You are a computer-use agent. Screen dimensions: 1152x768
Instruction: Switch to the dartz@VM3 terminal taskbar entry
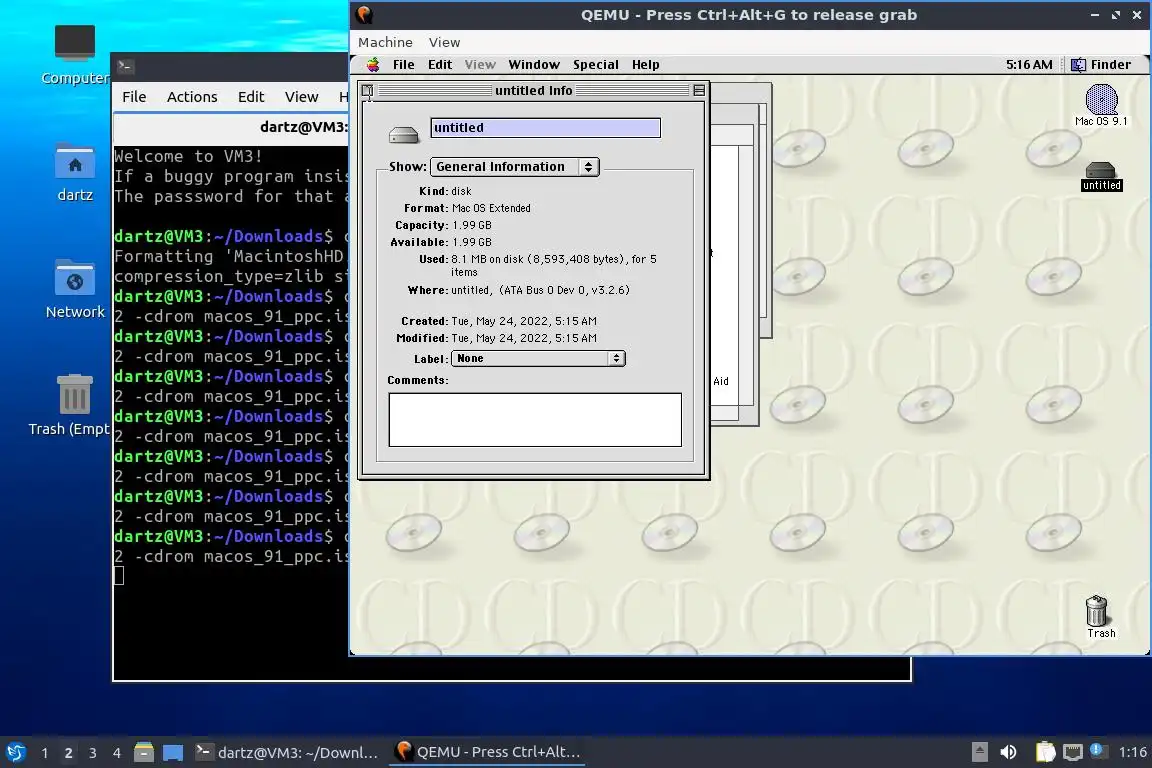[x=287, y=752]
